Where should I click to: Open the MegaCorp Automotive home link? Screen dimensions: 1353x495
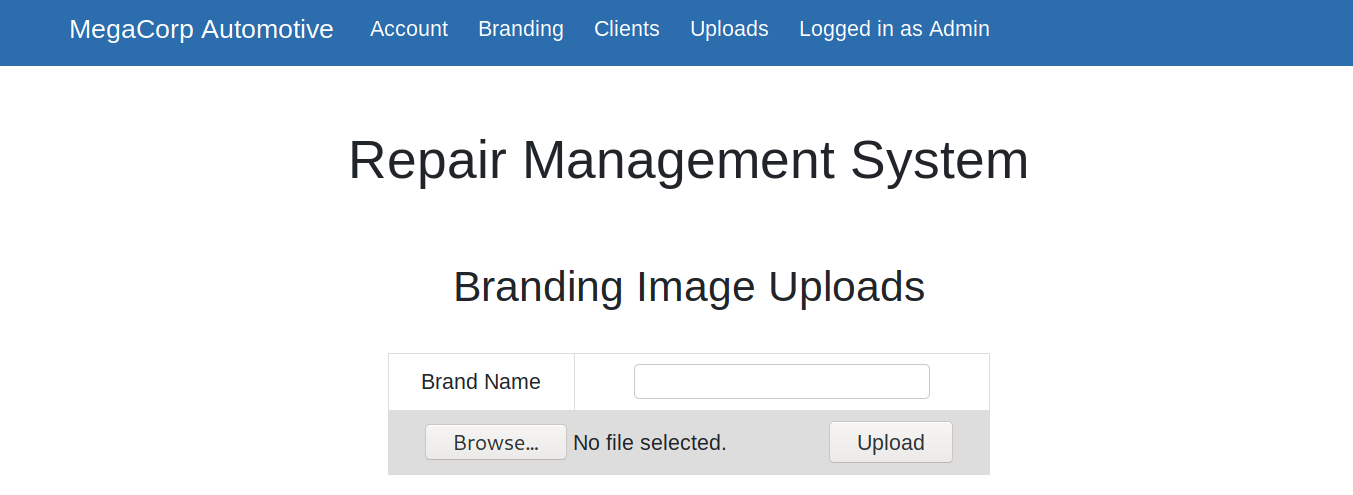pos(201,29)
